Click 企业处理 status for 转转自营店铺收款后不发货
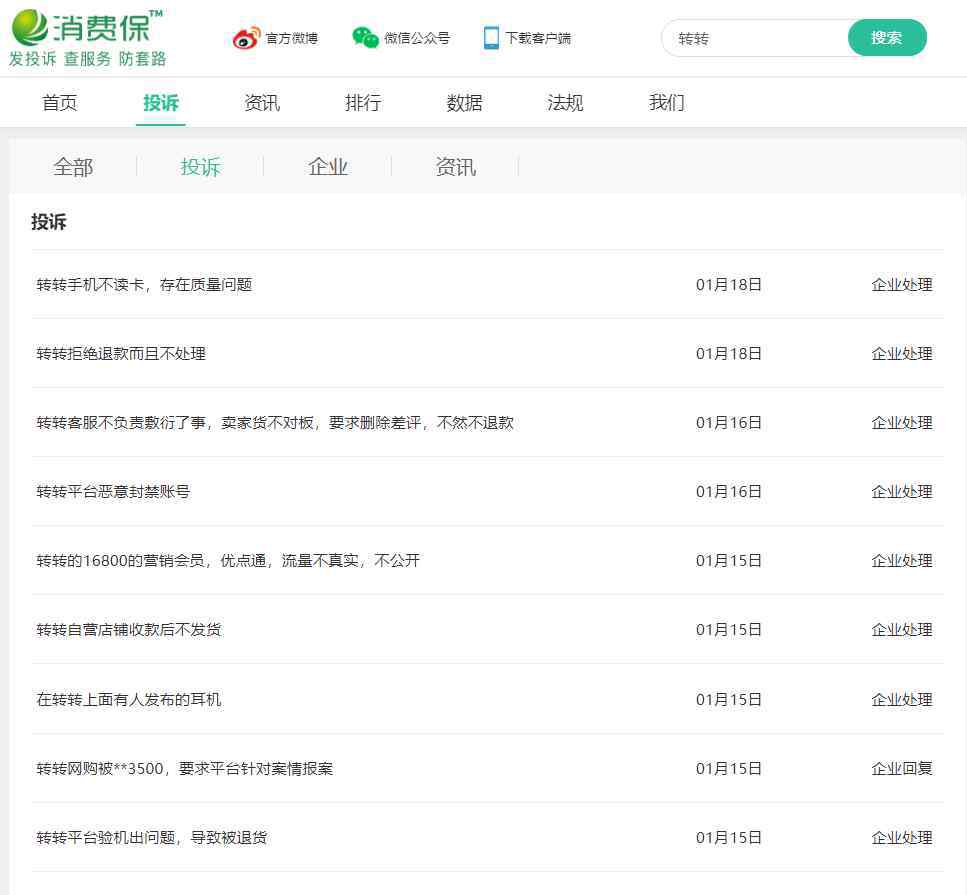This screenshot has height=895, width=967. [x=902, y=630]
